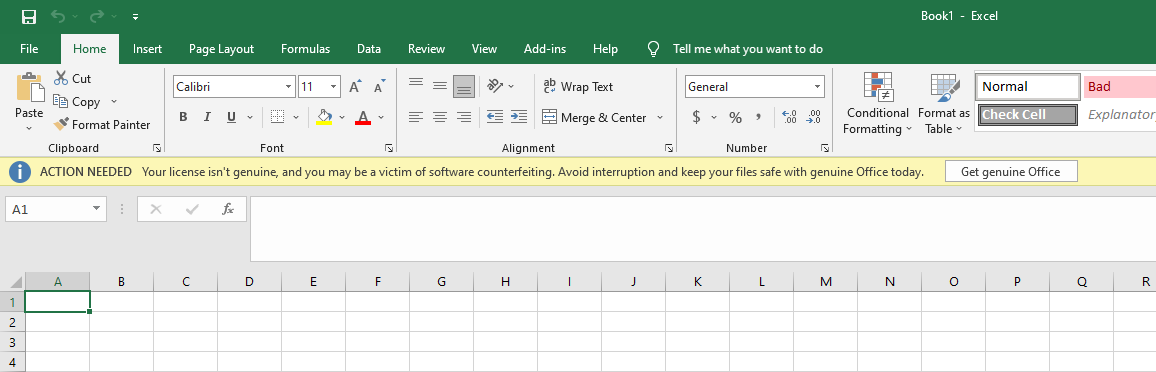Apply Percent Style number format

[735, 117]
